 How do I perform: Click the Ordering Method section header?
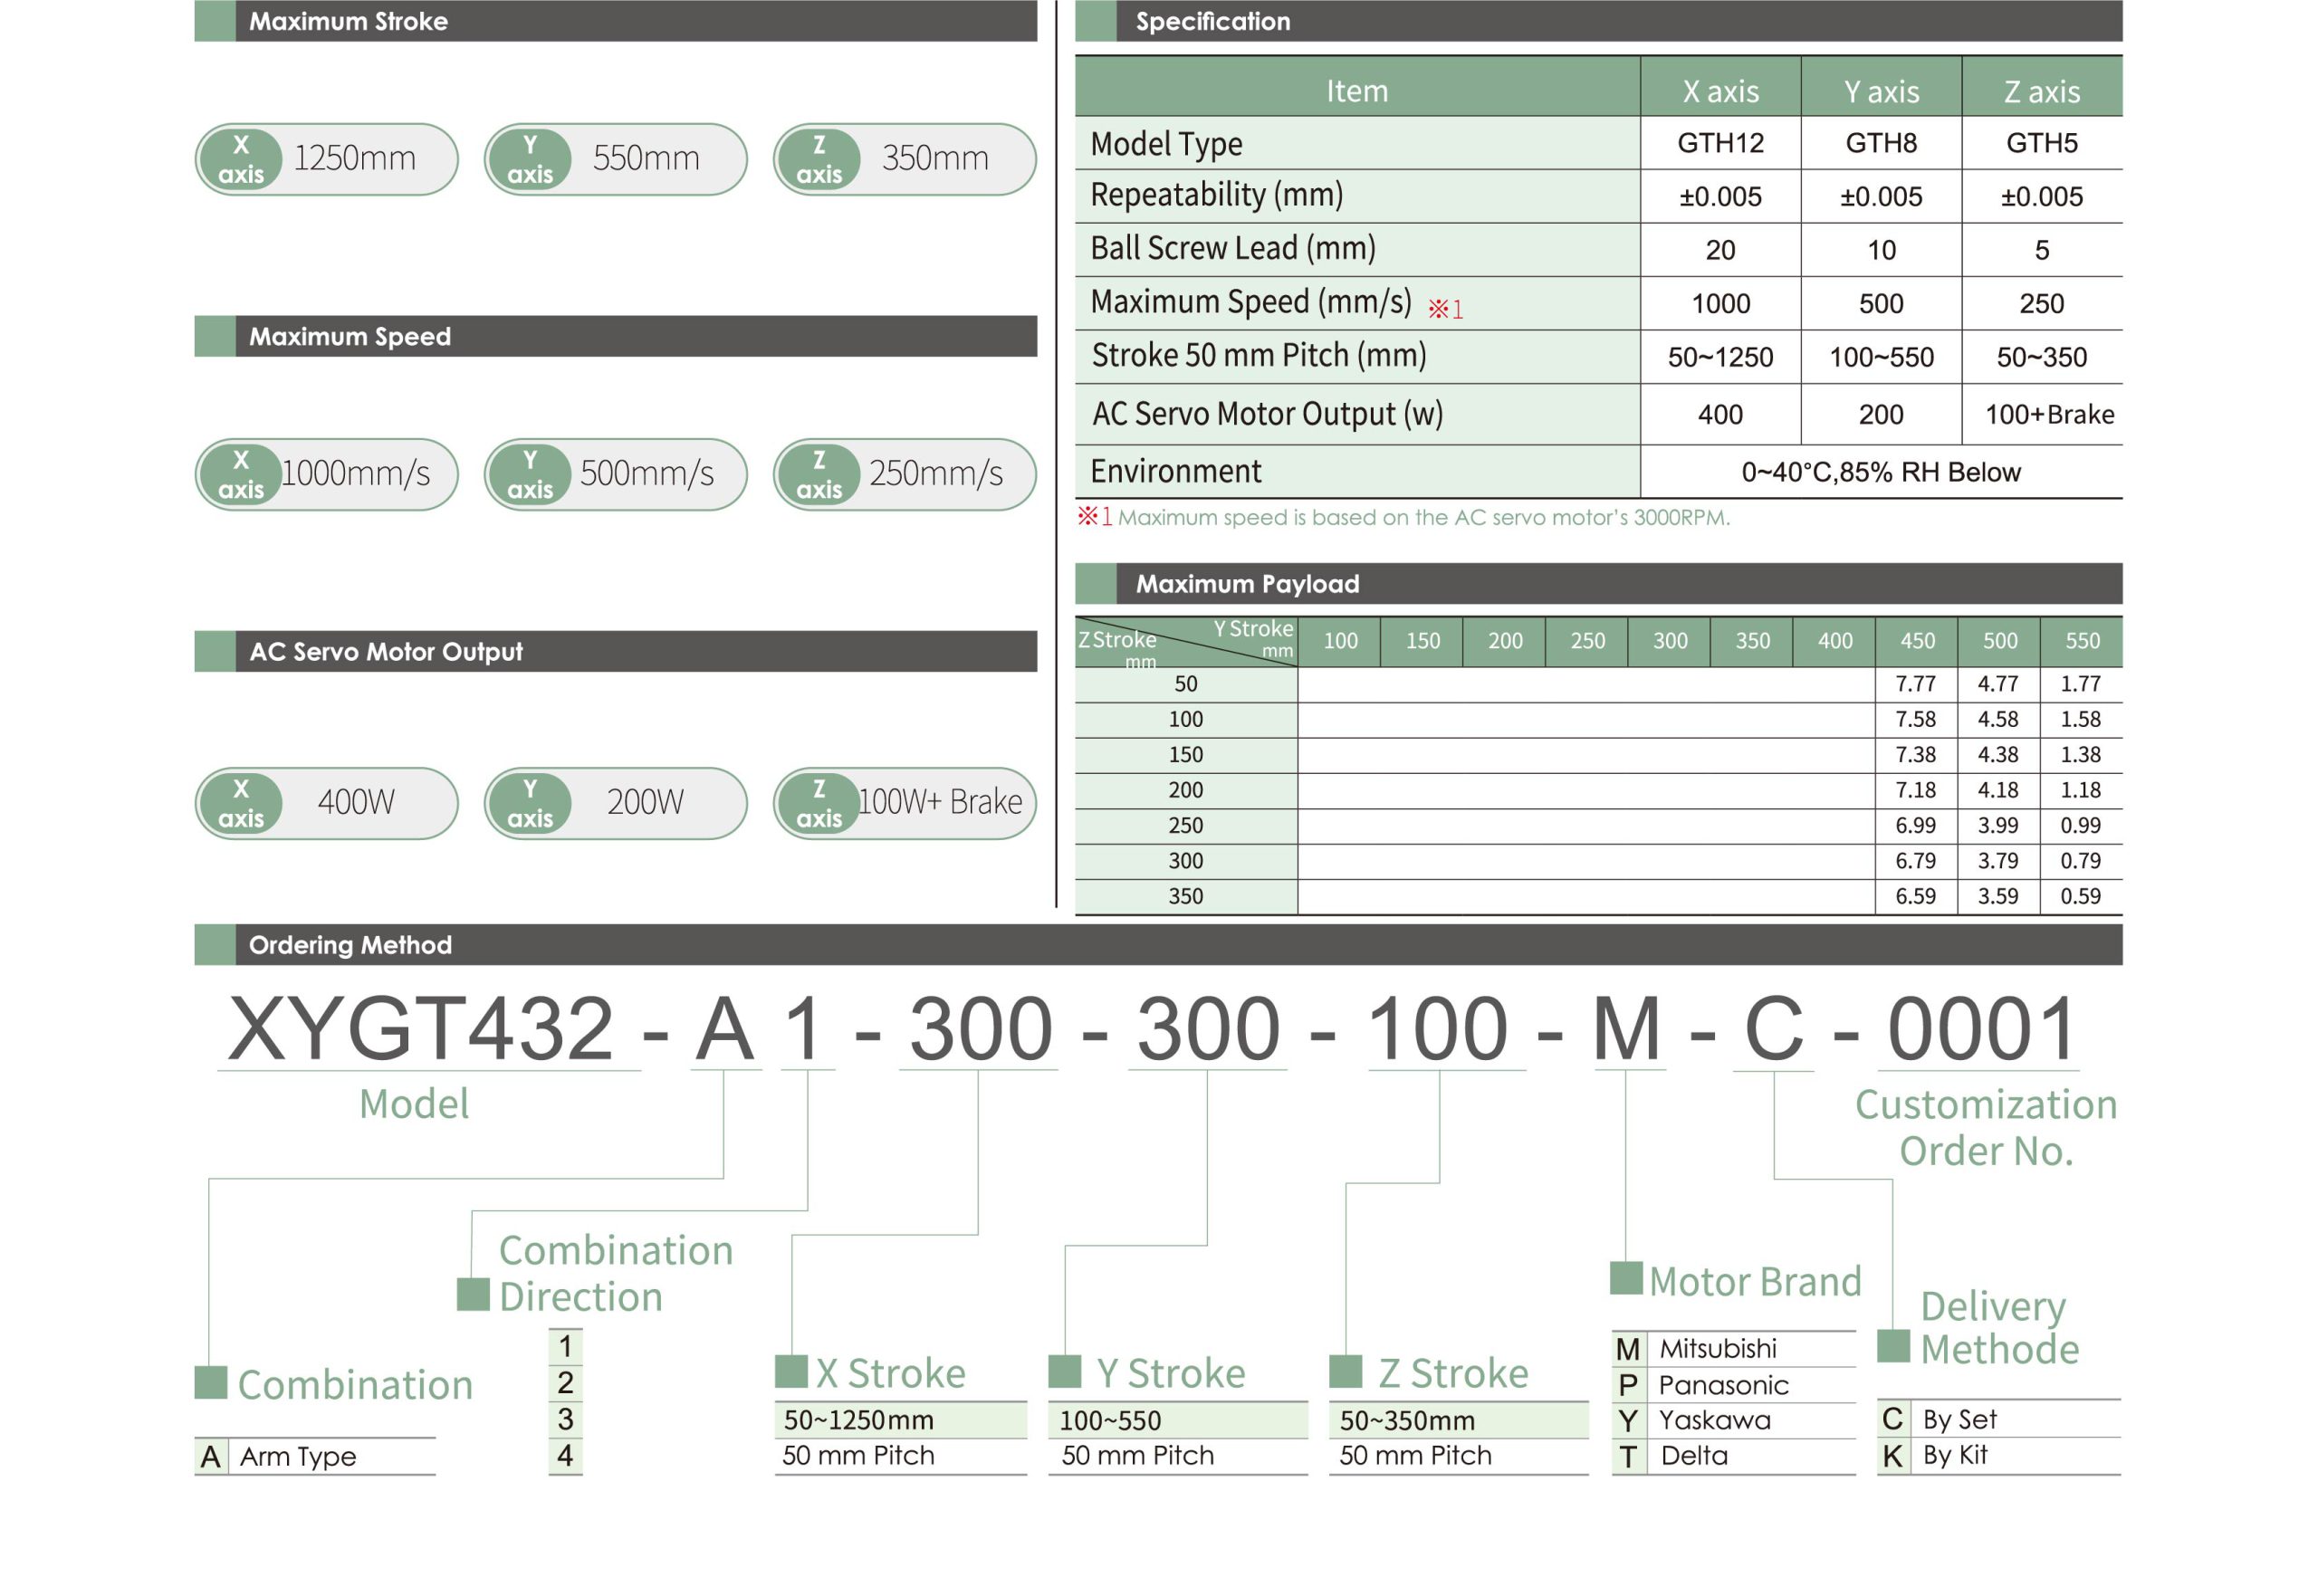click(350, 944)
